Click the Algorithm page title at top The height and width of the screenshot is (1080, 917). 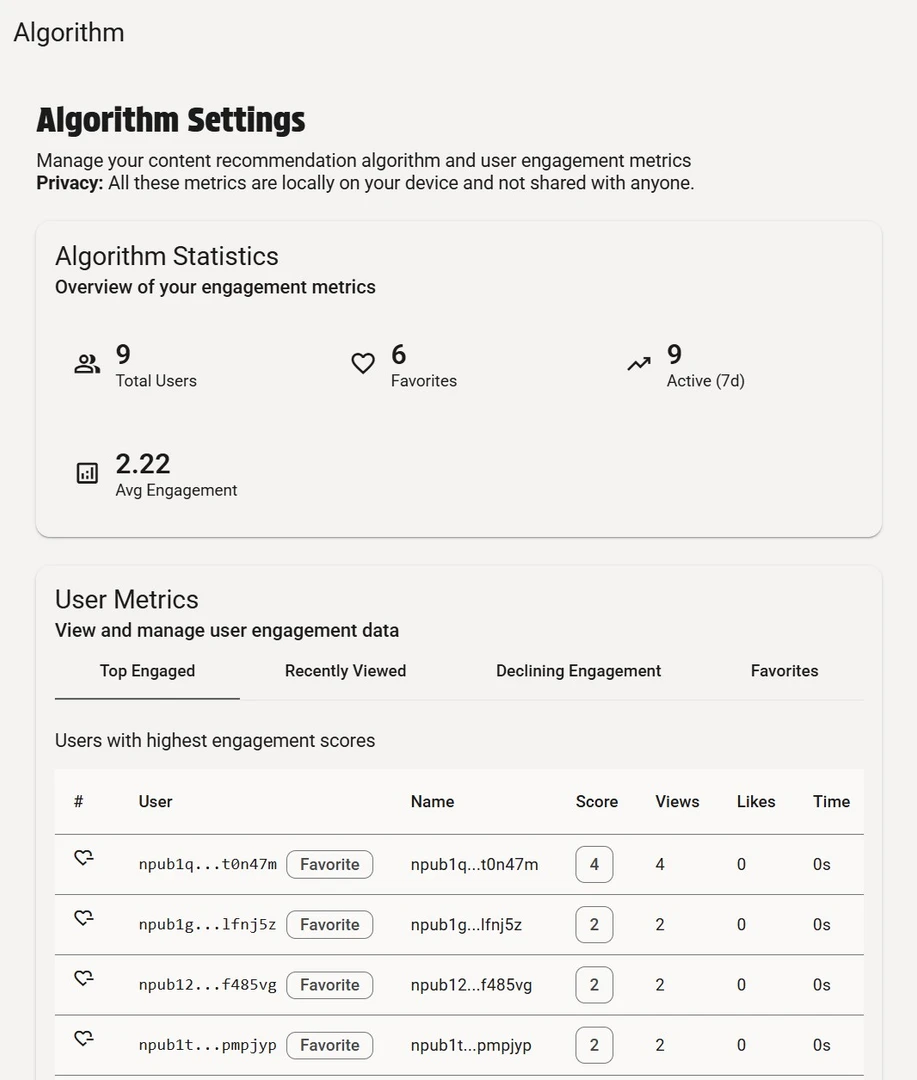(x=69, y=32)
